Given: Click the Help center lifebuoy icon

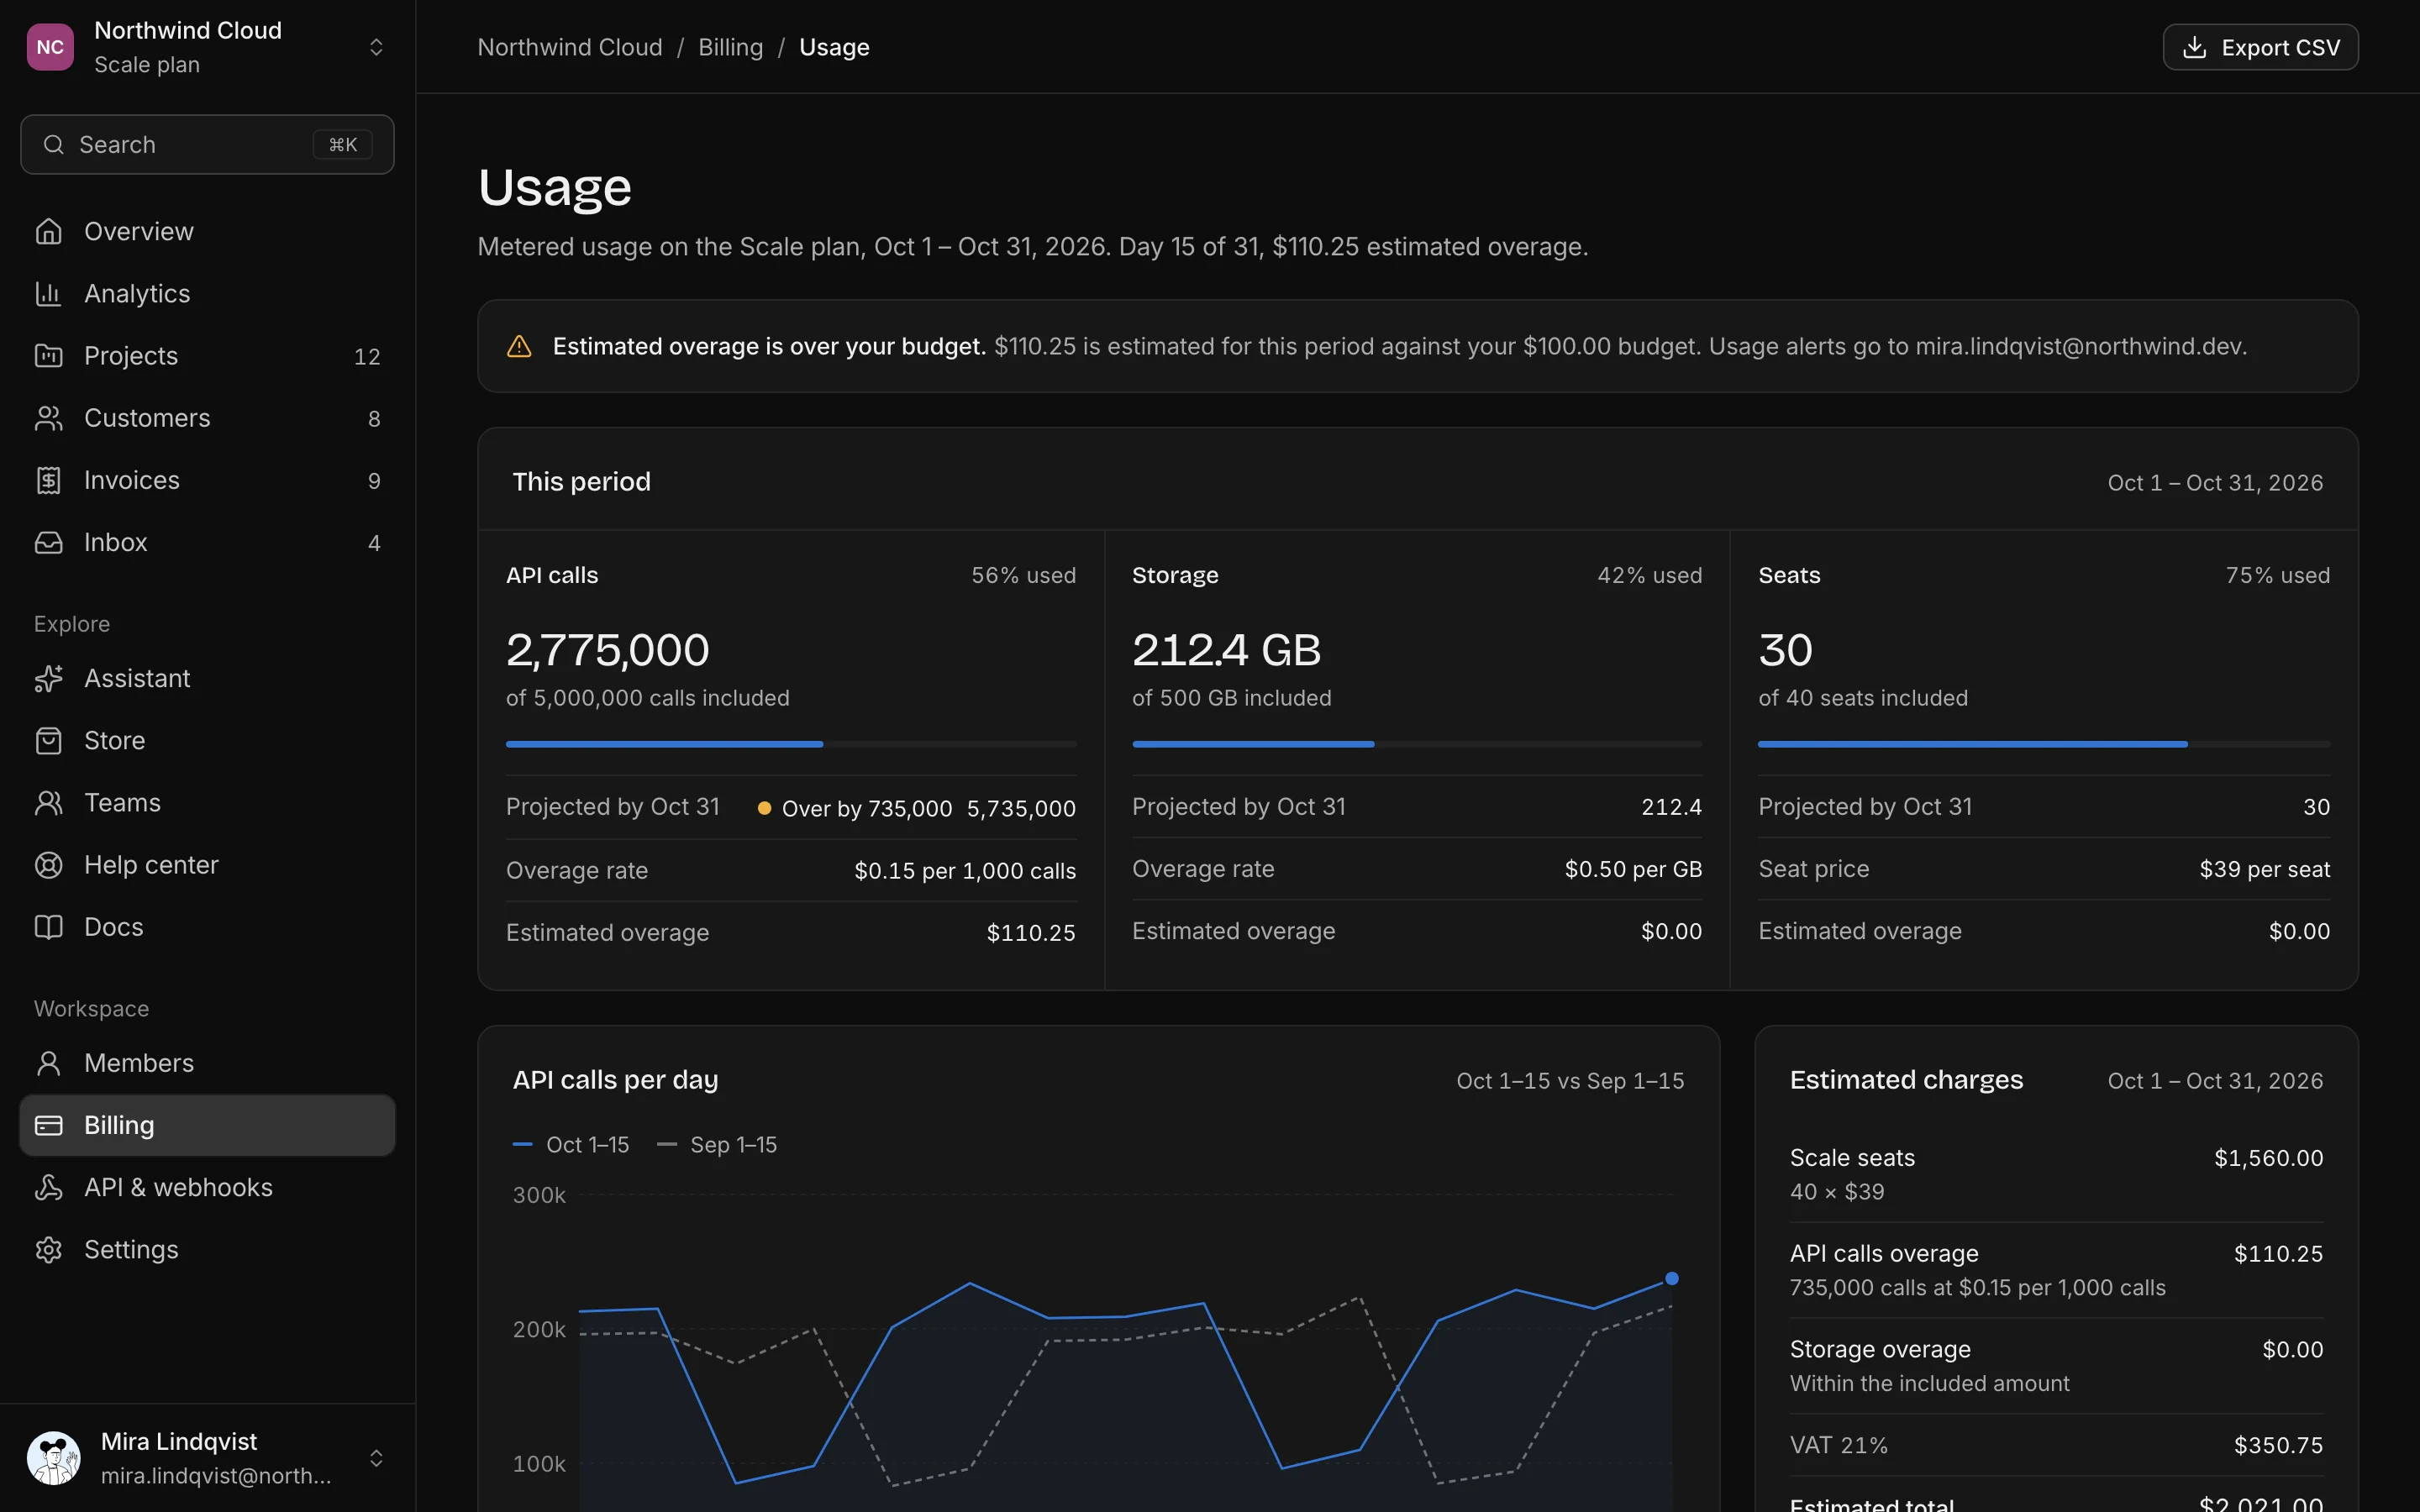Looking at the screenshot, I should point(48,864).
